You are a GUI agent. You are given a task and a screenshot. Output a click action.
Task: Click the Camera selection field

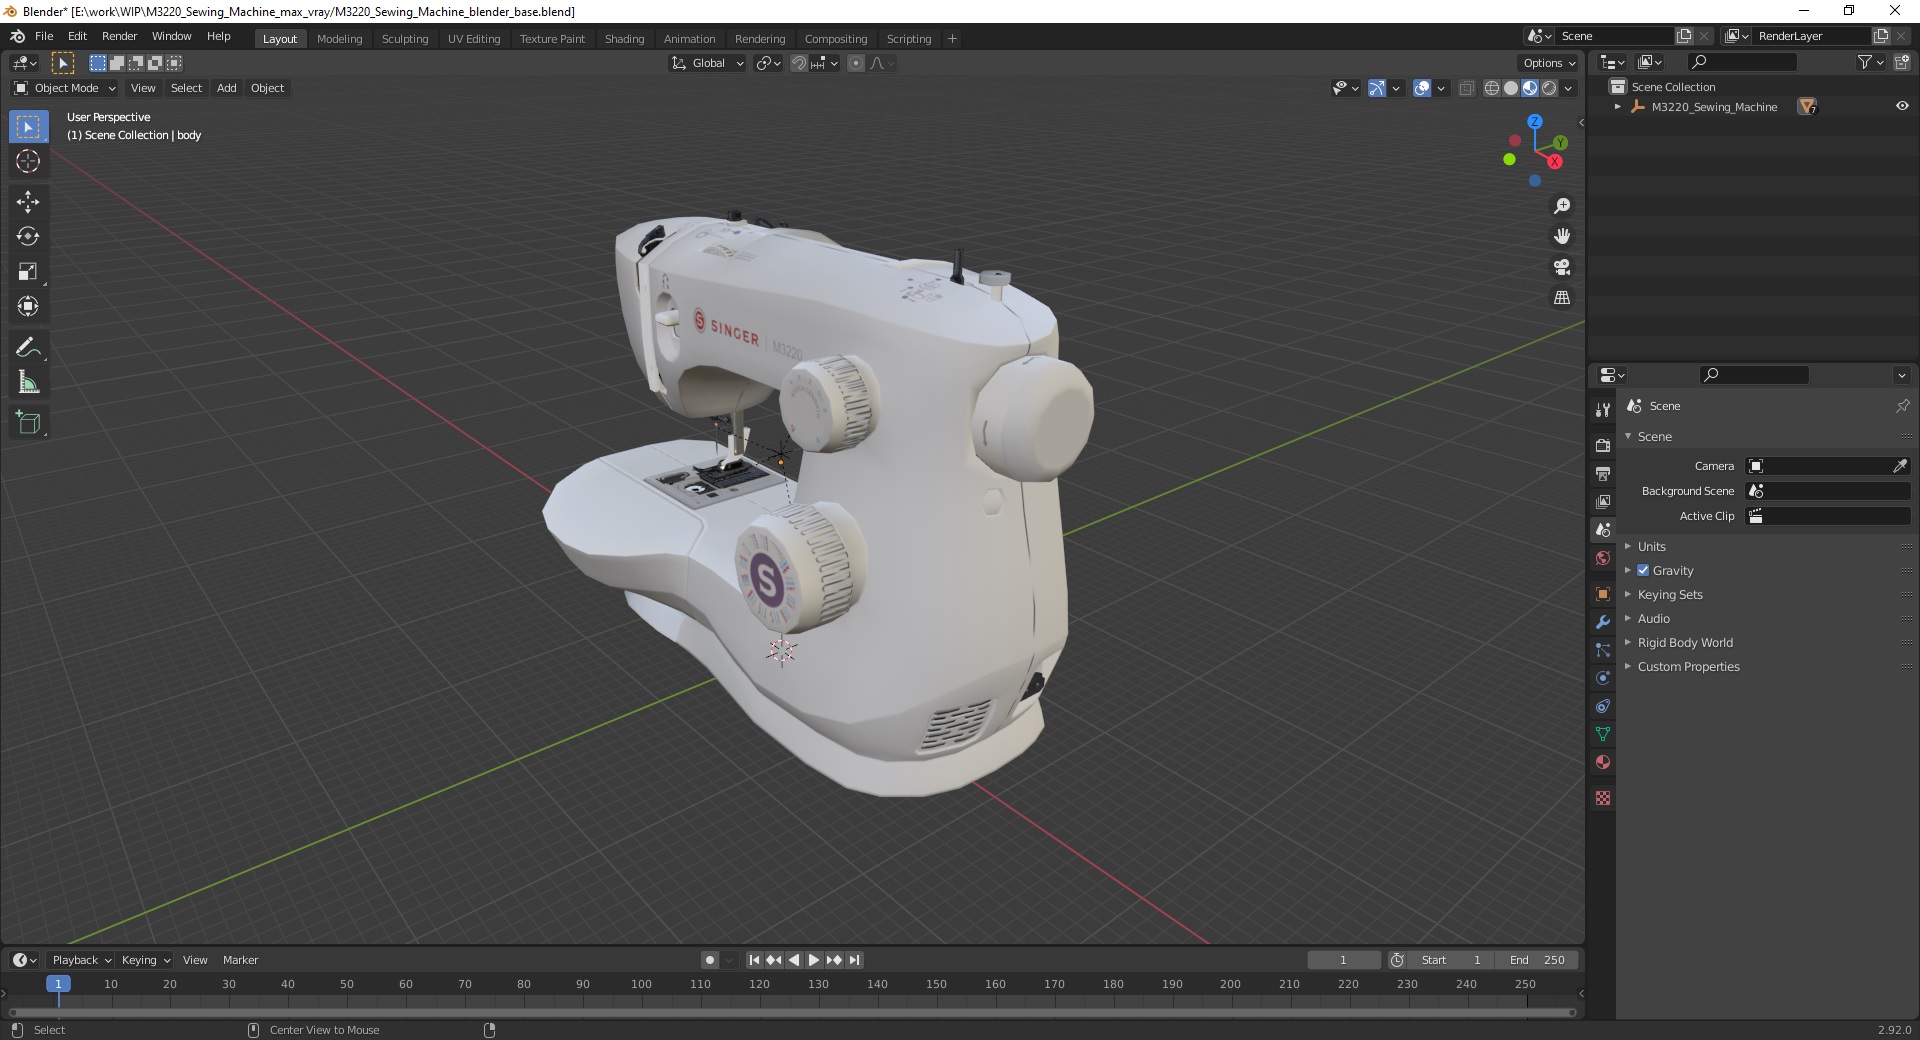1819,466
